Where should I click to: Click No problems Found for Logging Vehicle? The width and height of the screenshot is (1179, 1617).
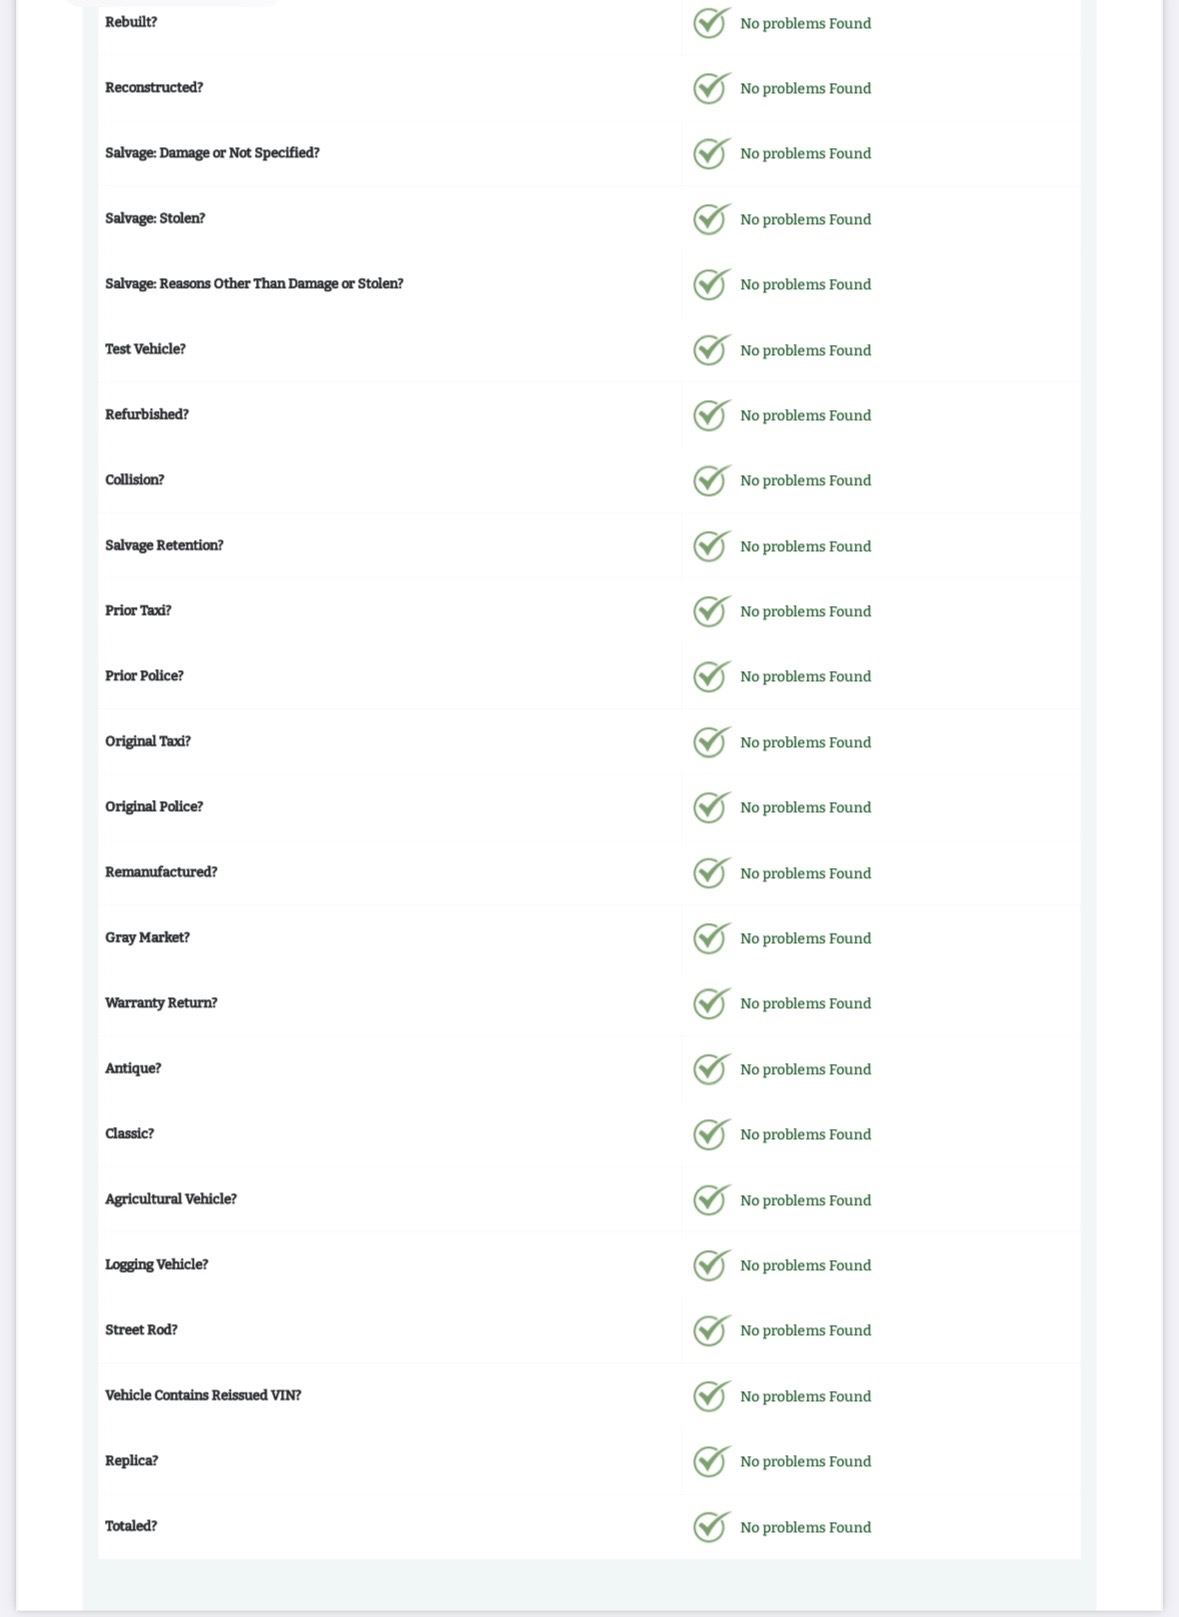(x=805, y=1265)
